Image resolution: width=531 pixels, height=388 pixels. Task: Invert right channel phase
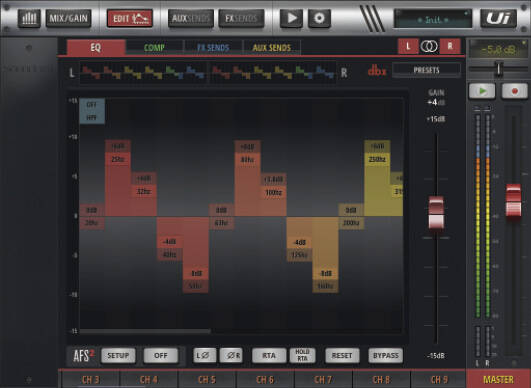coord(231,355)
